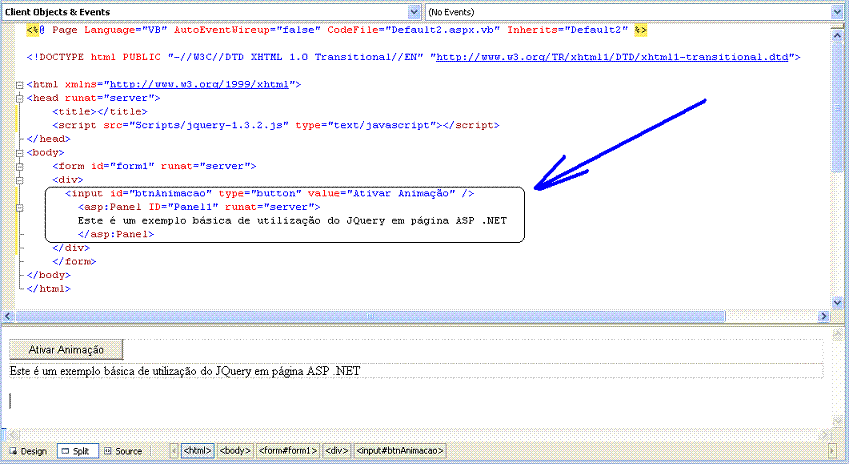
Task: Select the <form#form1> tag navigator item
Action: pyautogui.click(x=288, y=450)
